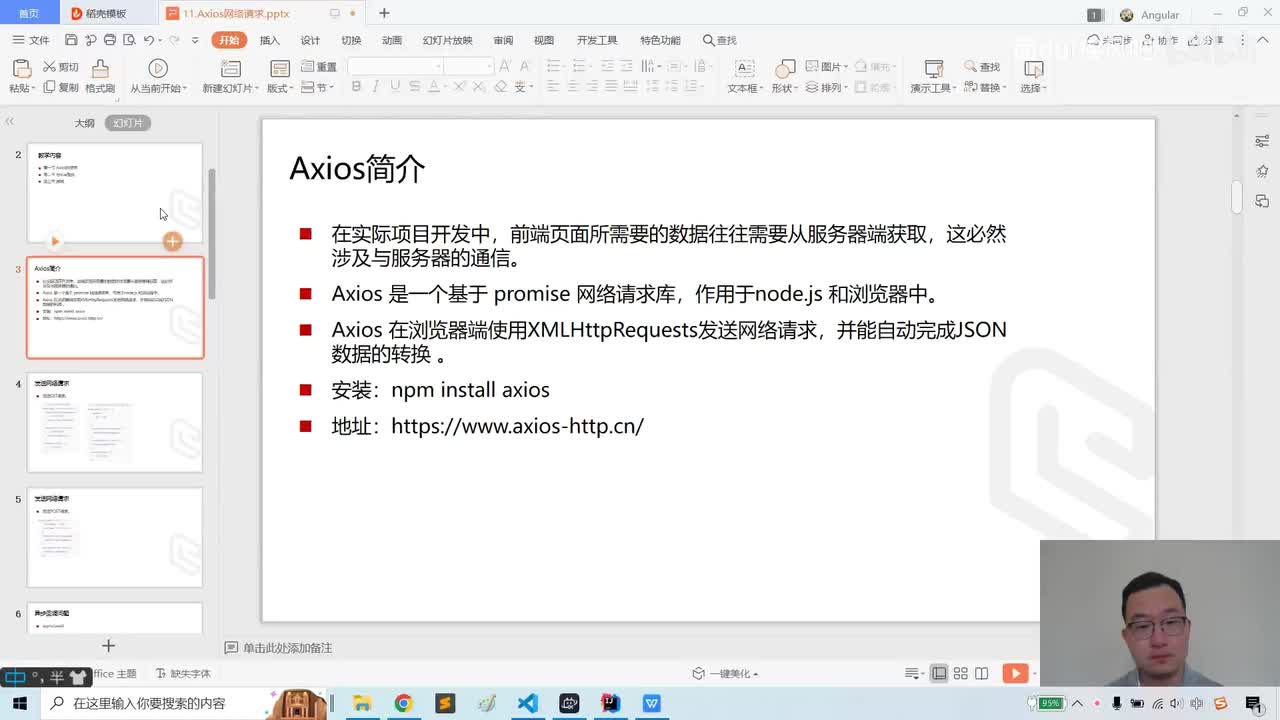Toggle Italic formatting

375,88
